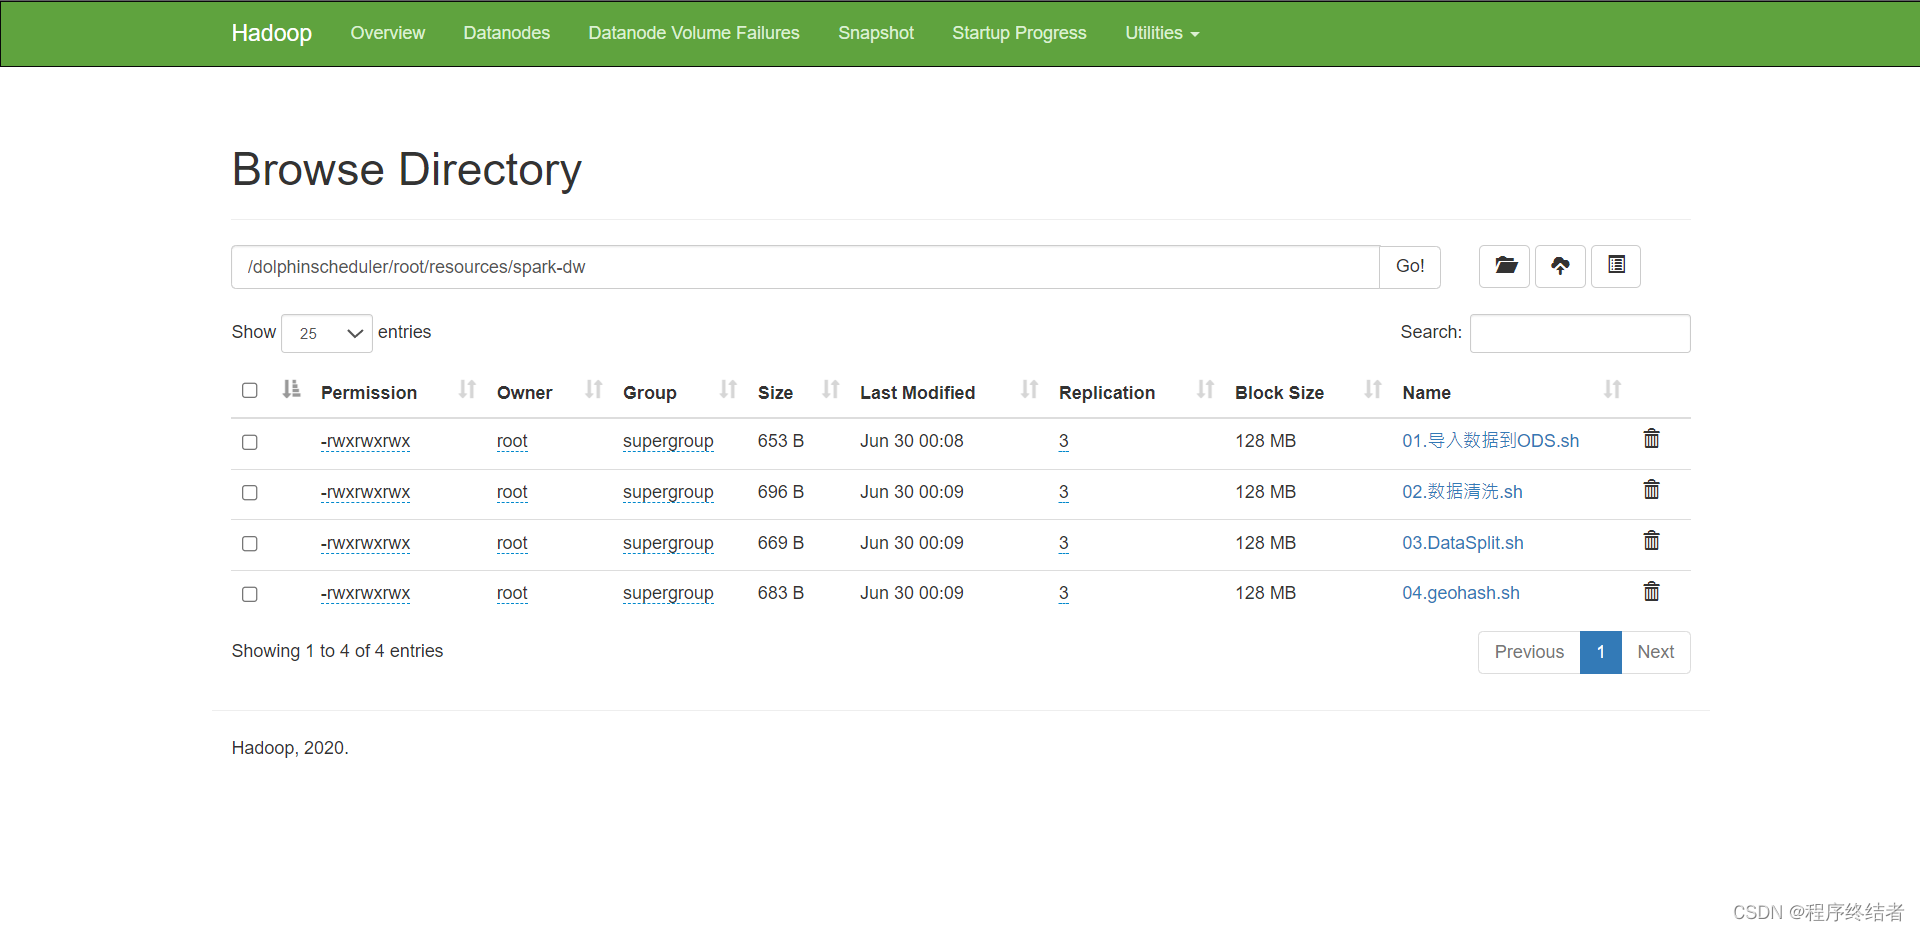
Task: Open the Startup Progress page
Action: pos(1019,33)
